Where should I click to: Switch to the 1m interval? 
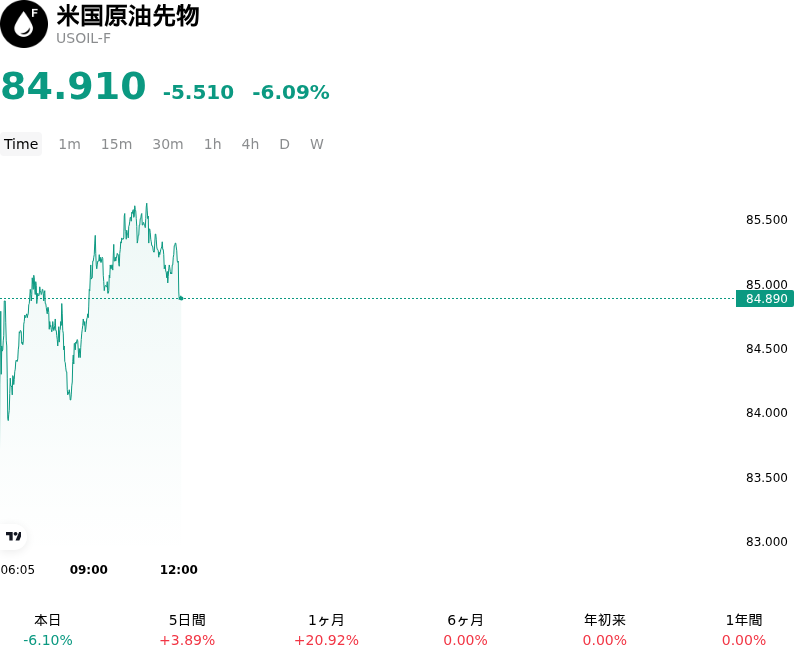(69, 144)
